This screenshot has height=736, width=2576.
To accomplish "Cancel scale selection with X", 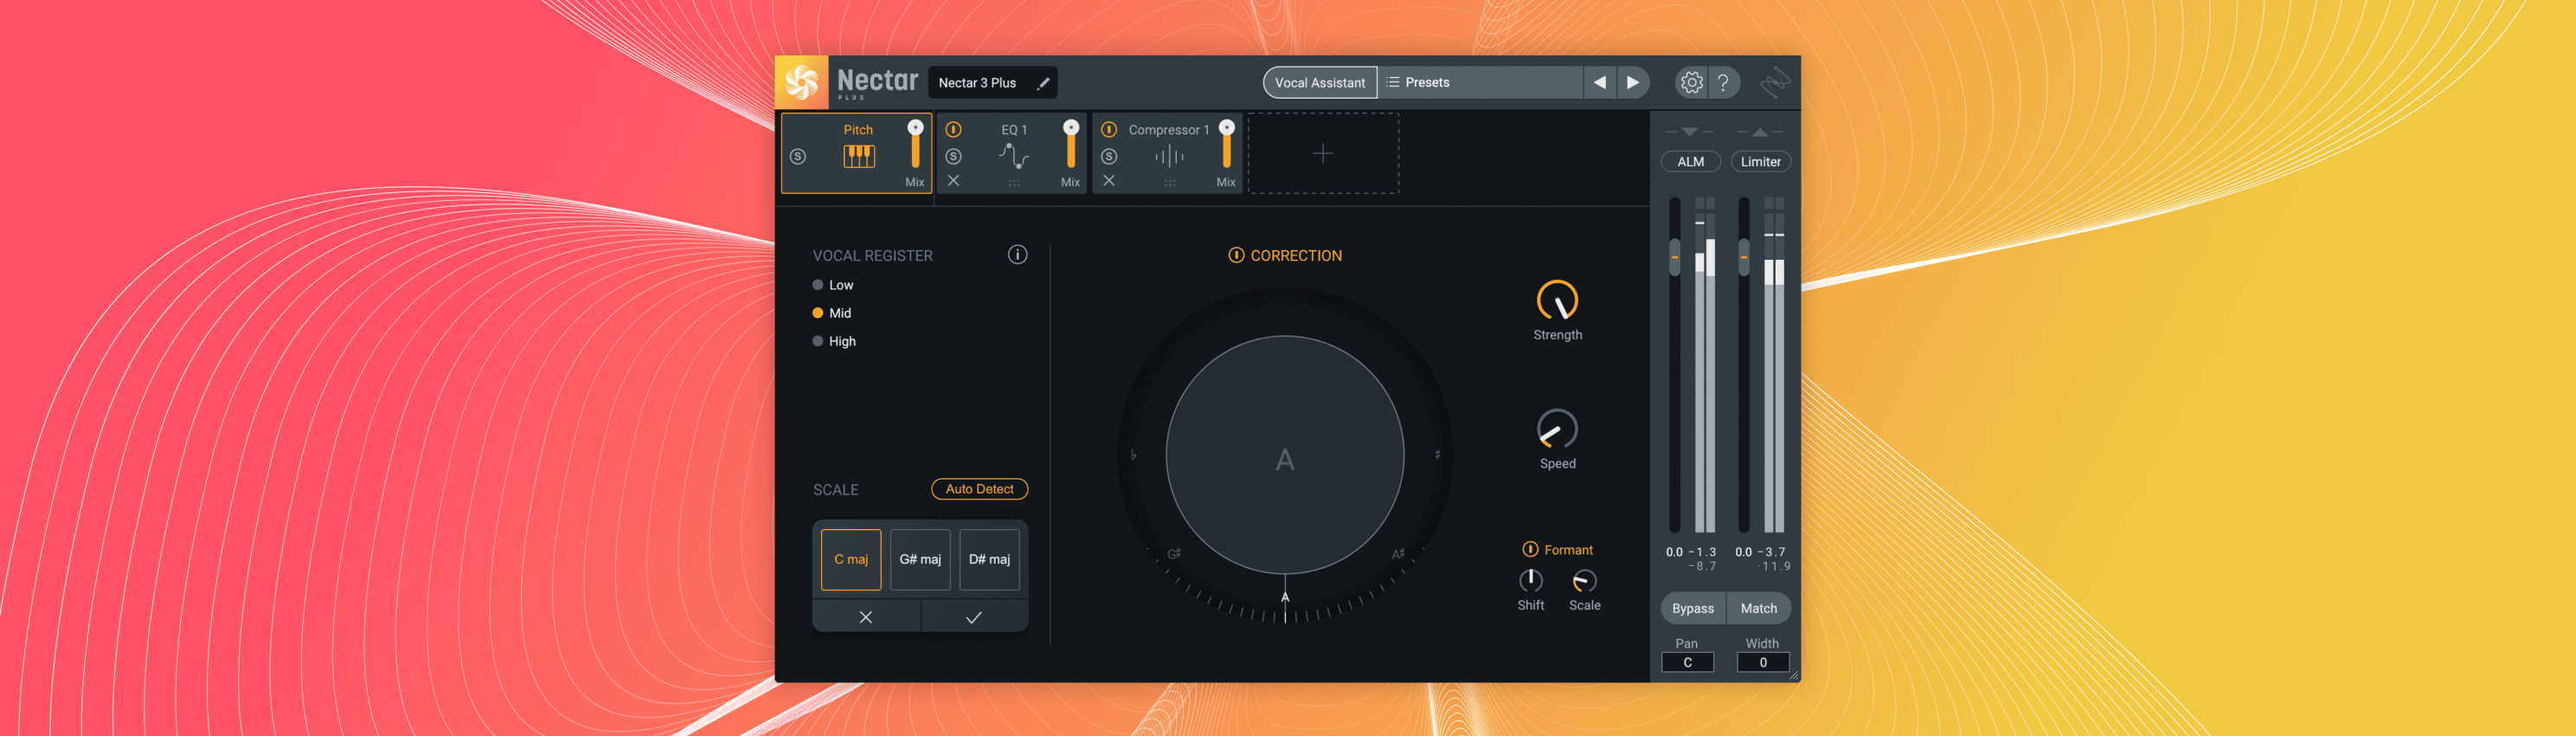I will (866, 617).
